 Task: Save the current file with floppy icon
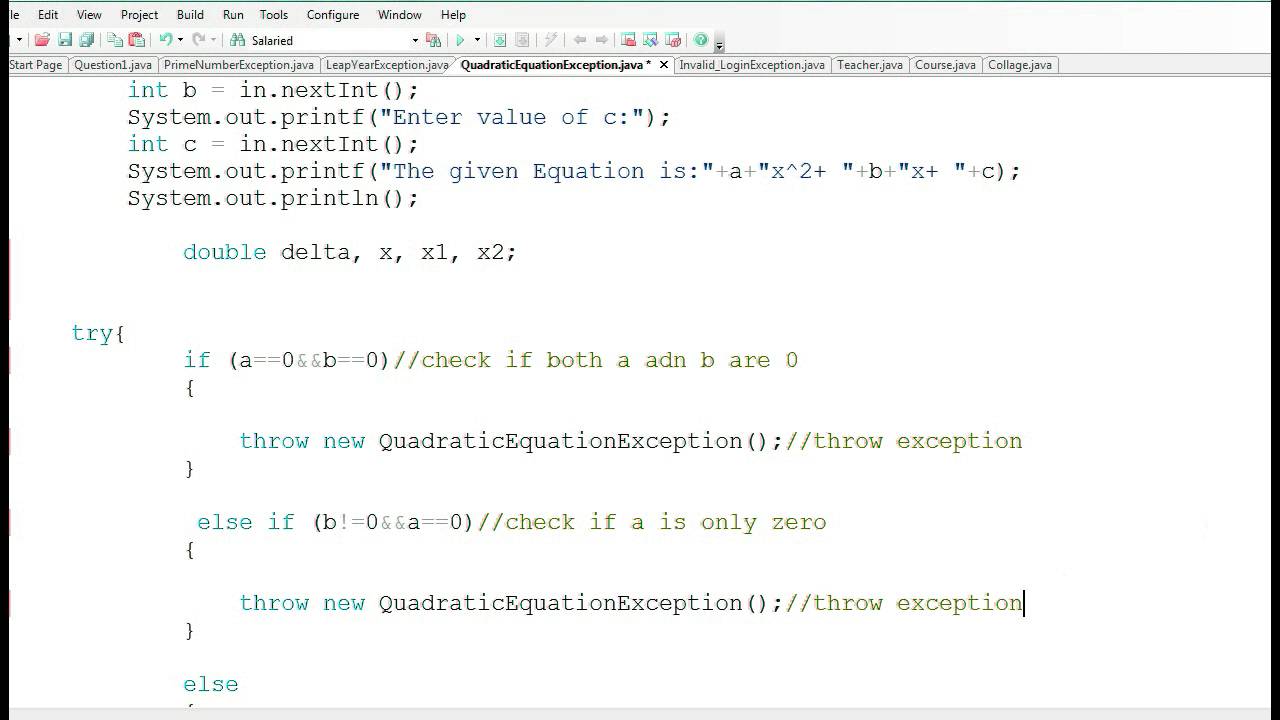[x=65, y=40]
